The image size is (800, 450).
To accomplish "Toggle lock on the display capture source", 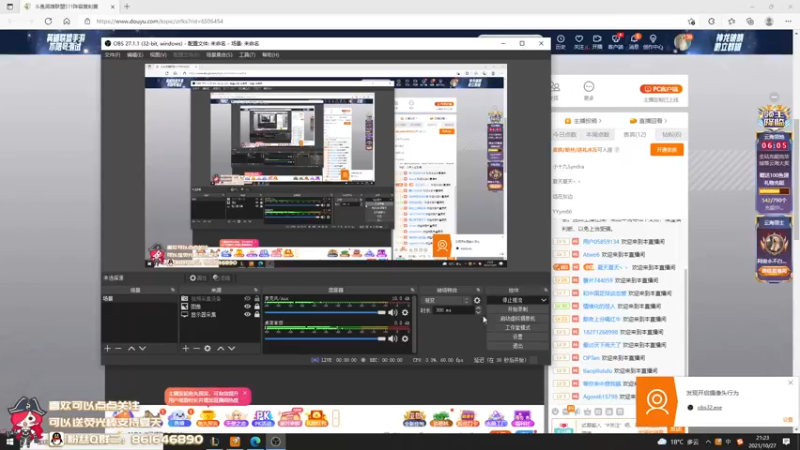I will [x=257, y=315].
